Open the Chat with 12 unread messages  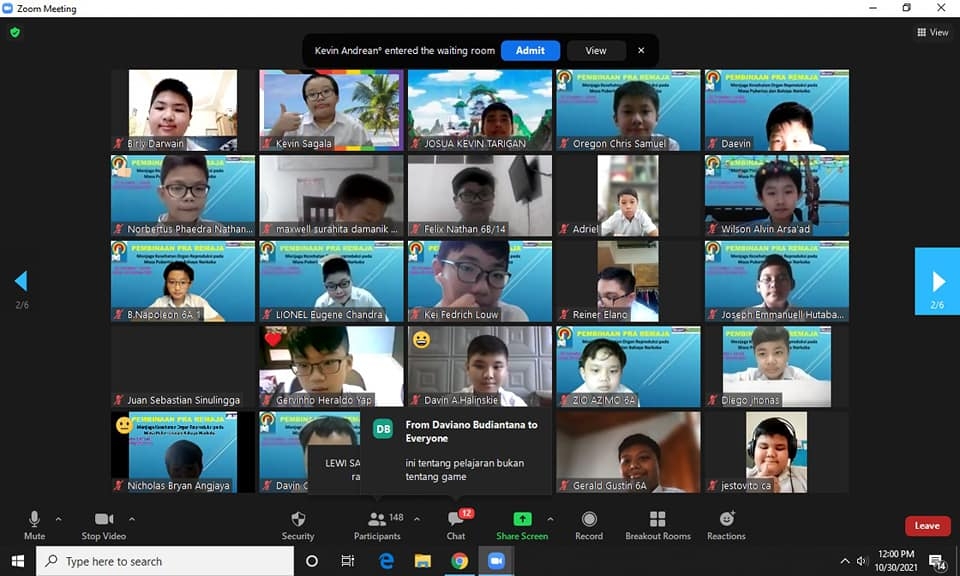456,524
